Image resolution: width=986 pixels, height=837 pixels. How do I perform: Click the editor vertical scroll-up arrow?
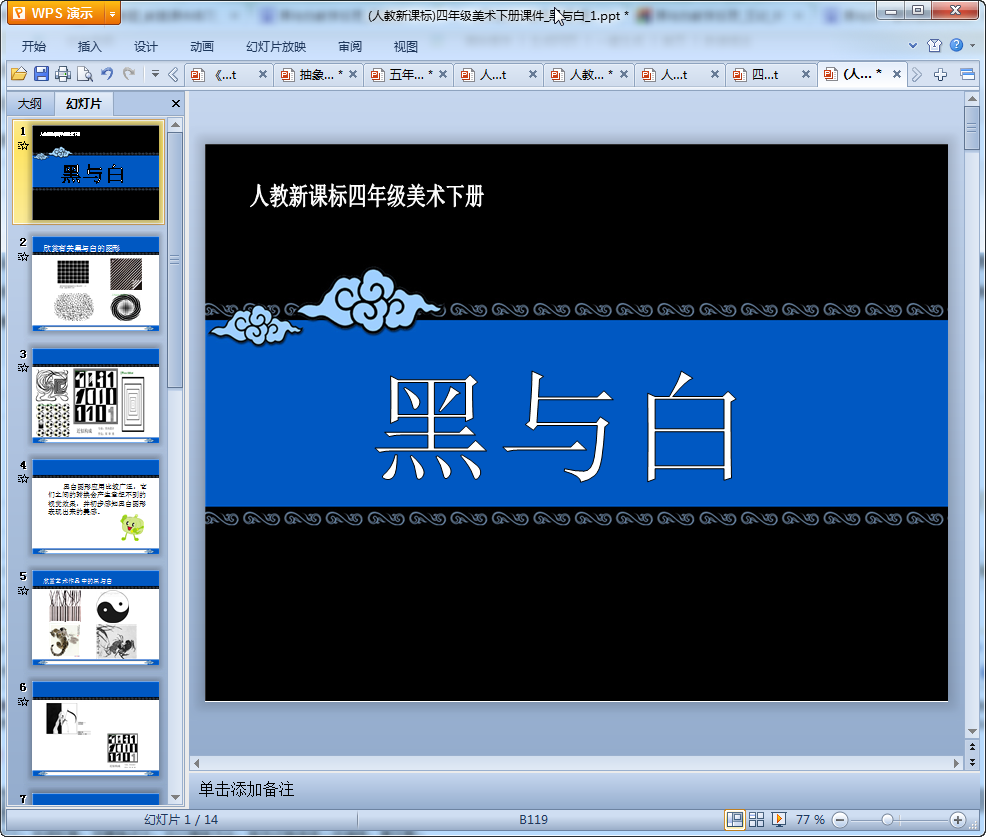coord(972,99)
